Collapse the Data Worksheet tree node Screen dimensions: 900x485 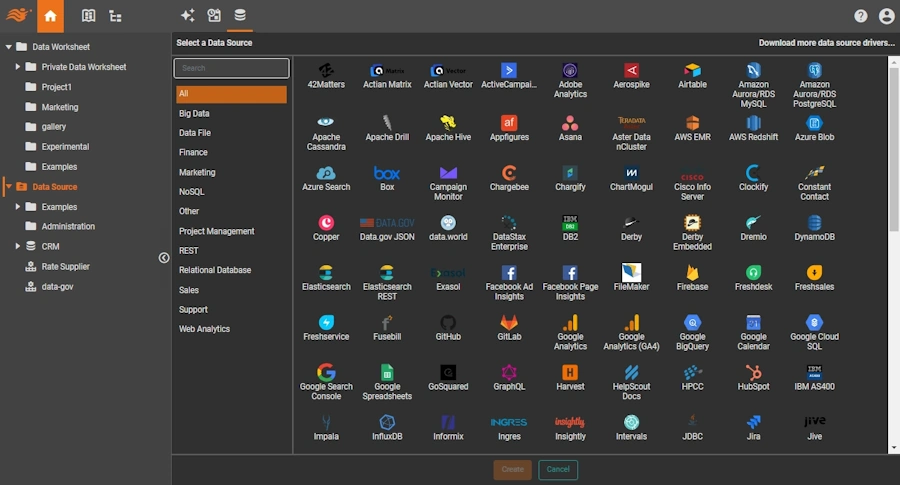pos(9,47)
